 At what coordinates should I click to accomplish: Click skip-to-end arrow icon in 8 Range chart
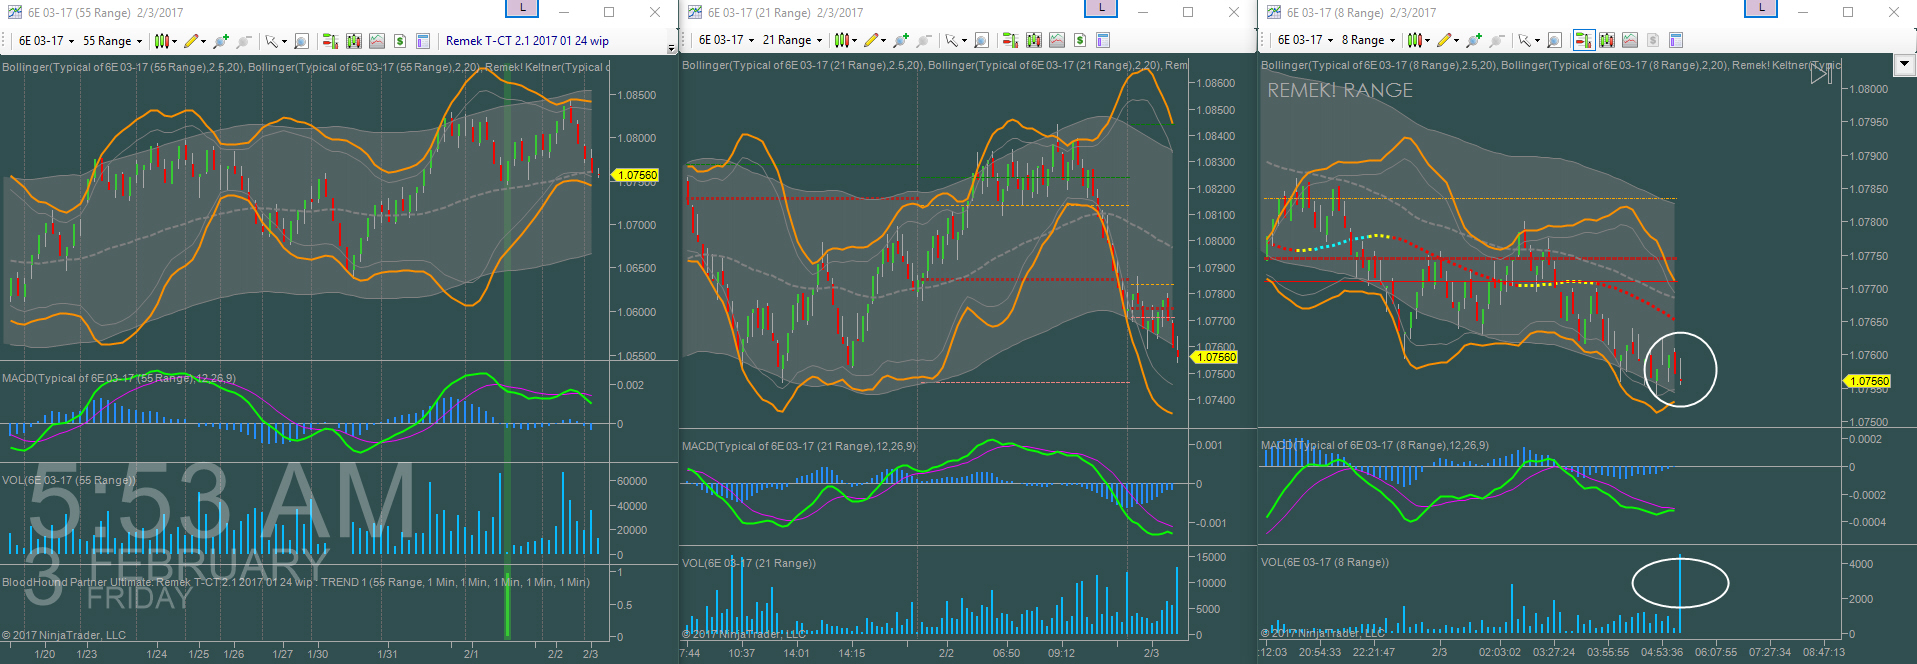coord(1821,73)
